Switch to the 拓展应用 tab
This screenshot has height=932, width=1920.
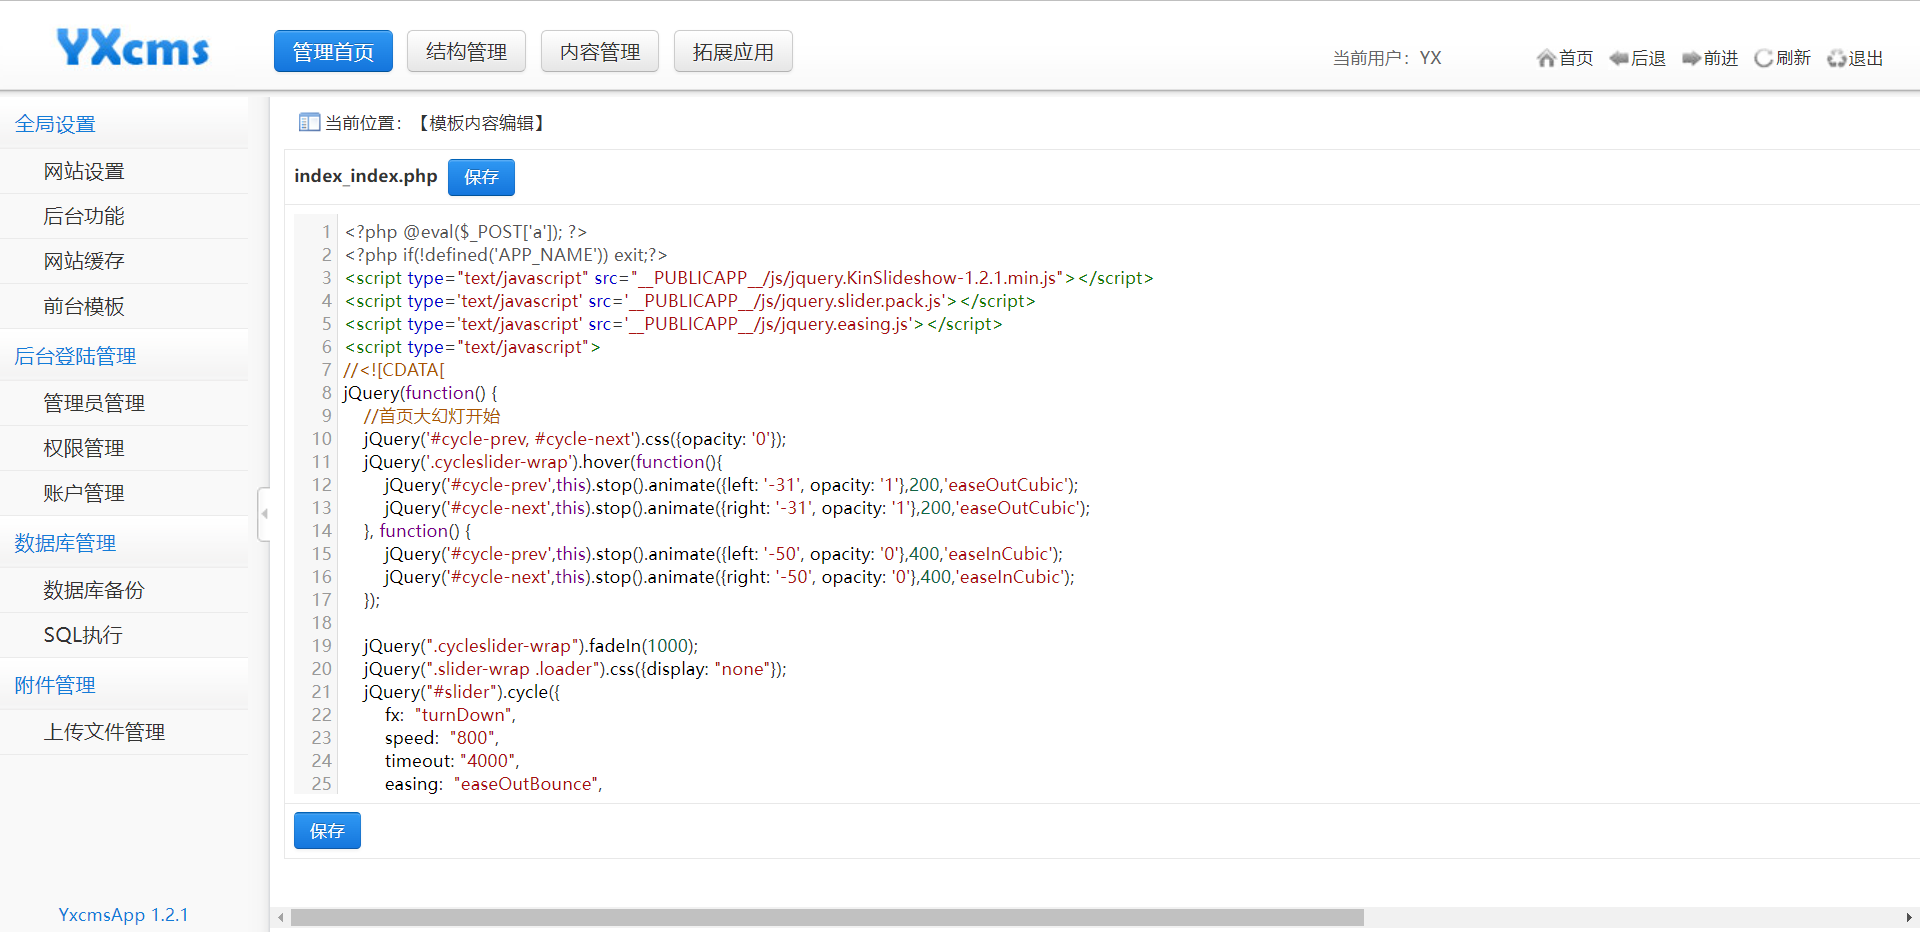tap(733, 51)
